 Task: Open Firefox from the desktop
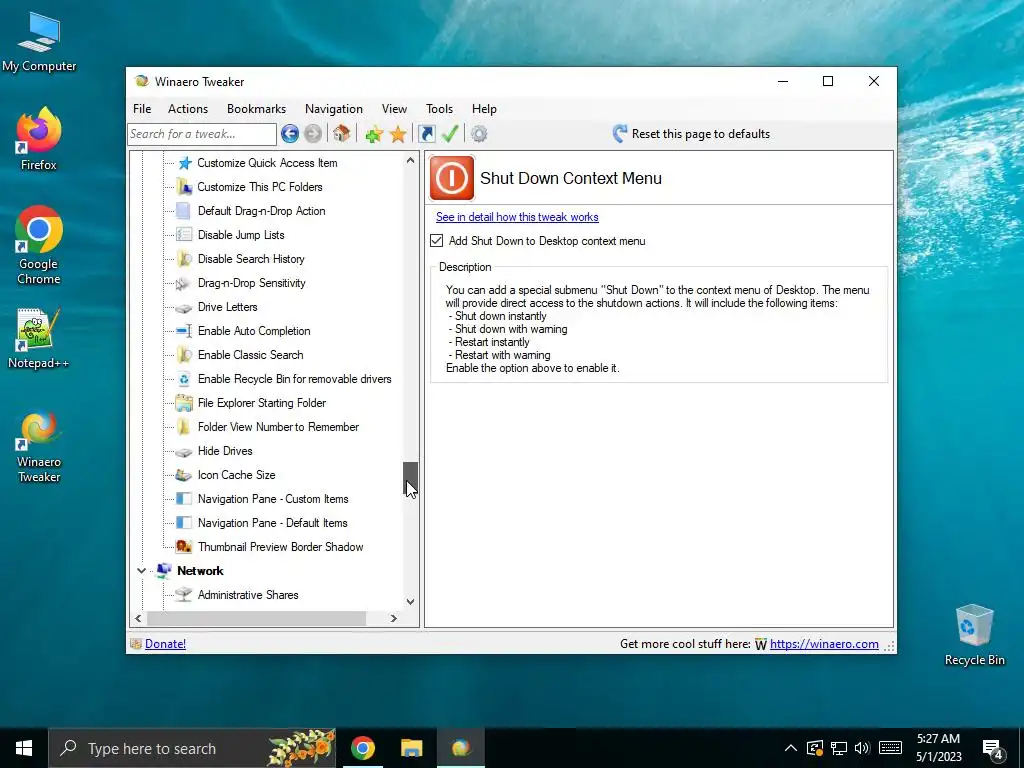pos(39,138)
